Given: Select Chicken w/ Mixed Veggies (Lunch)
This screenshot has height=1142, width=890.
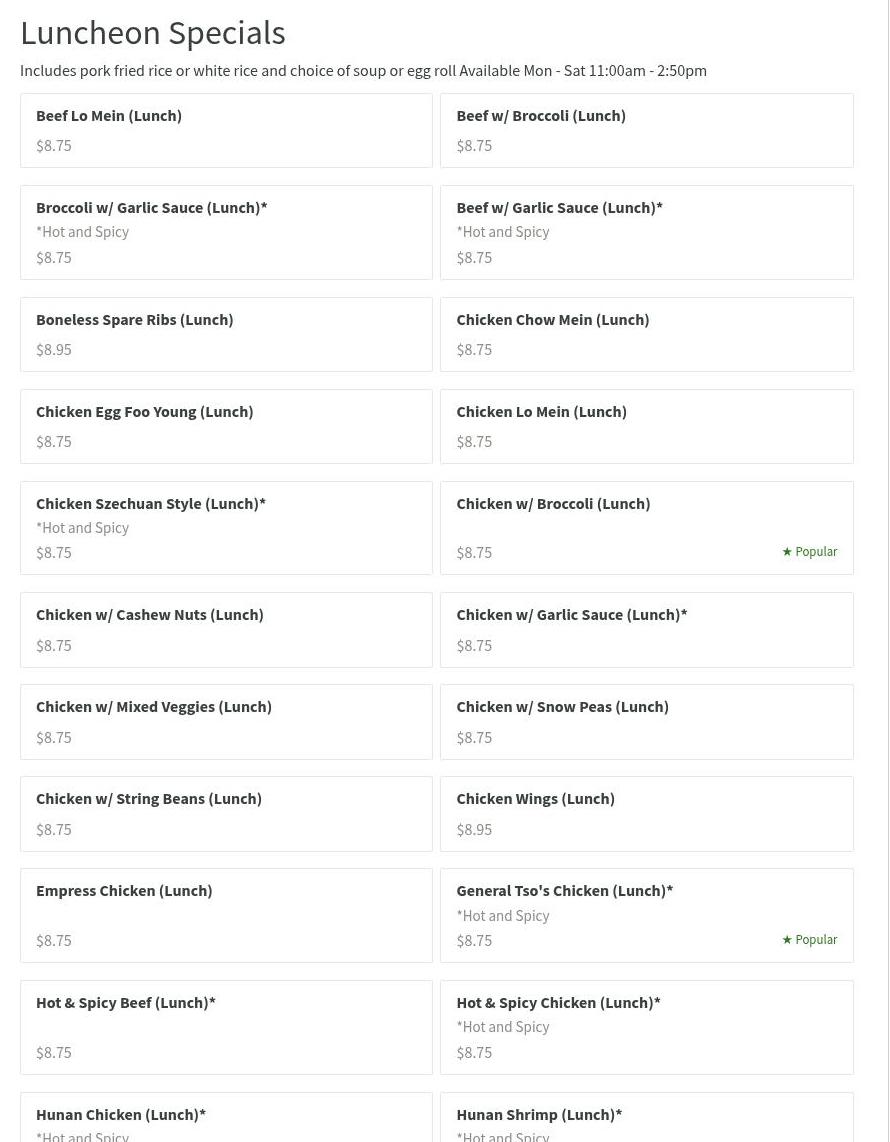Looking at the screenshot, I should point(226,722).
